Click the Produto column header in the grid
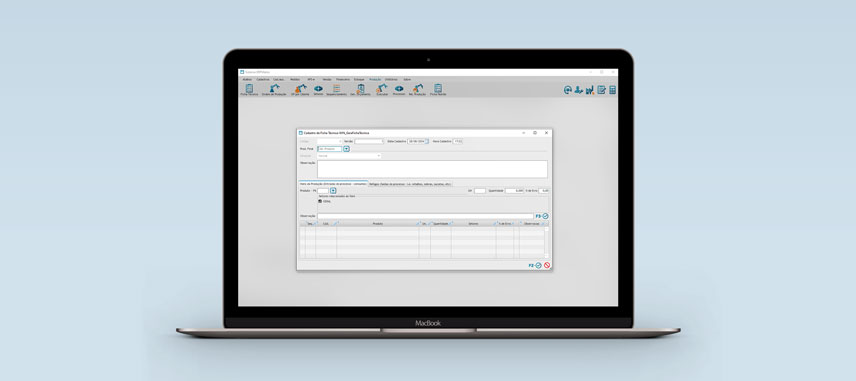856x381 pixels. tap(378, 224)
